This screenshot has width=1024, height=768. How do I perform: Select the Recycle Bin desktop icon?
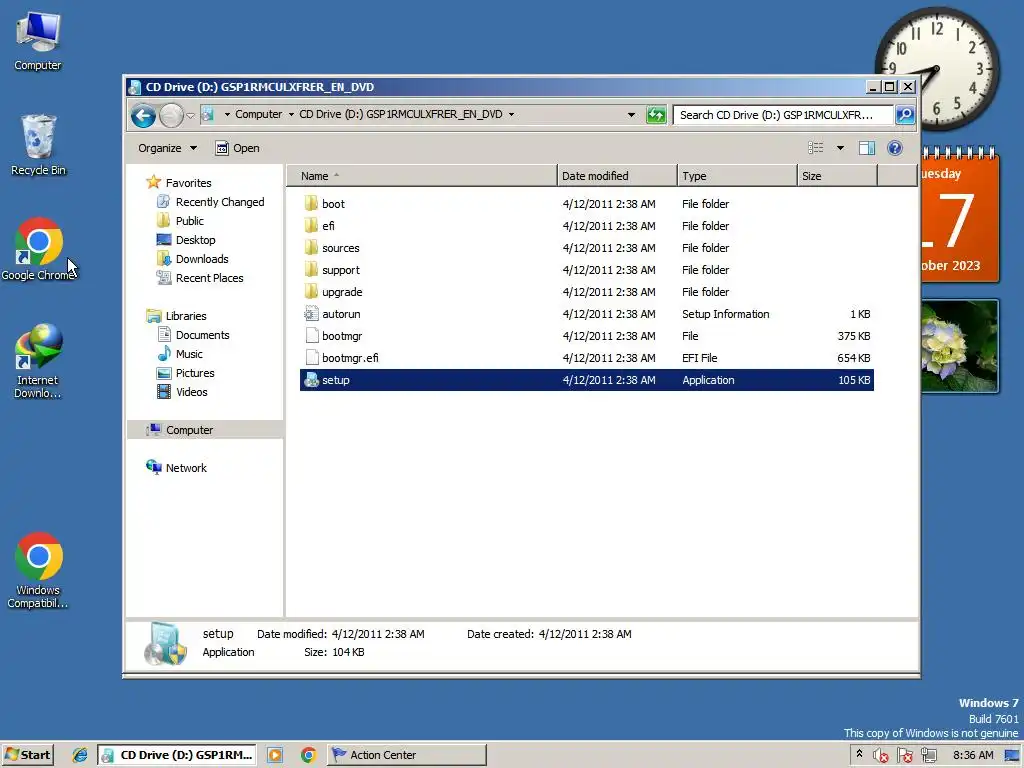pos(38,145)
